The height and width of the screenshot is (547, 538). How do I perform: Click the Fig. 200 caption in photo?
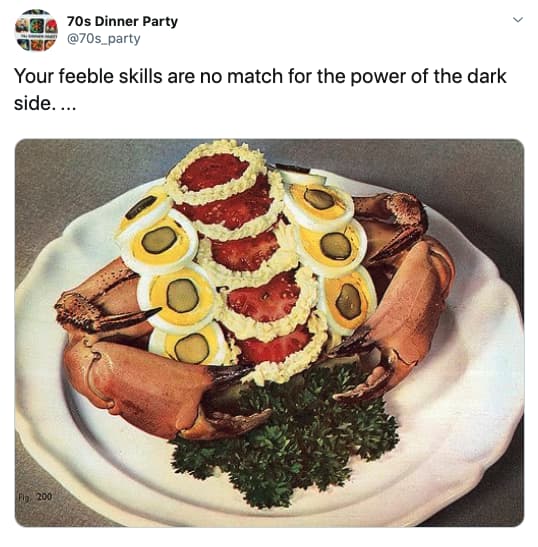[35, 497]
